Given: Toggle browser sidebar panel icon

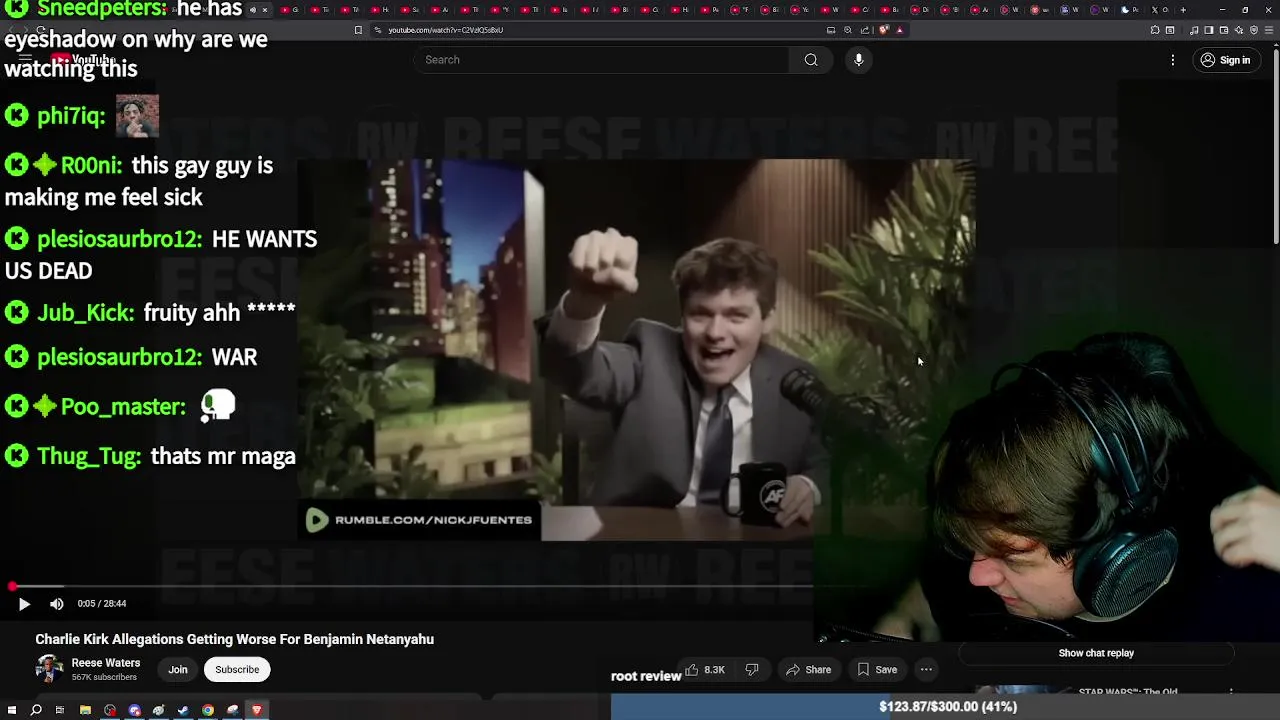Looking at the screenshot, I should 1209,30.
